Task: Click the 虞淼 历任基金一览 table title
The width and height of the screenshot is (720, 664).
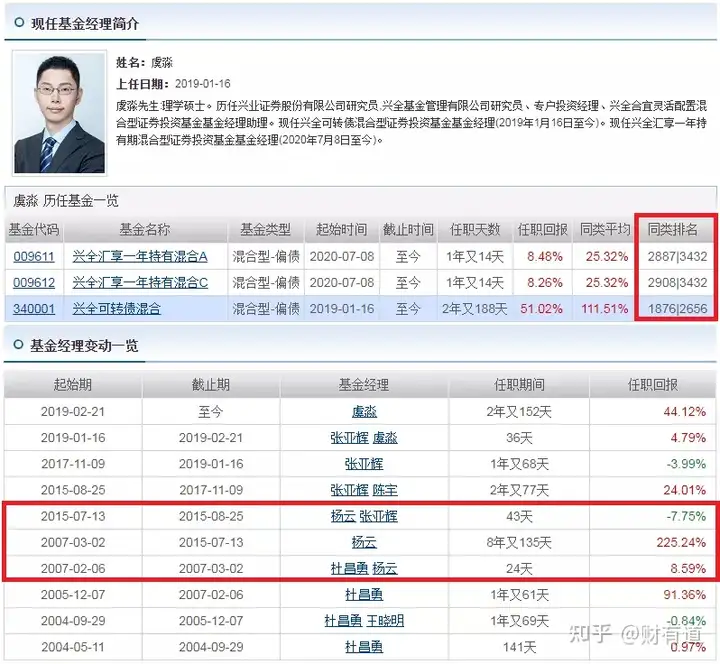Action: [66, 201]
